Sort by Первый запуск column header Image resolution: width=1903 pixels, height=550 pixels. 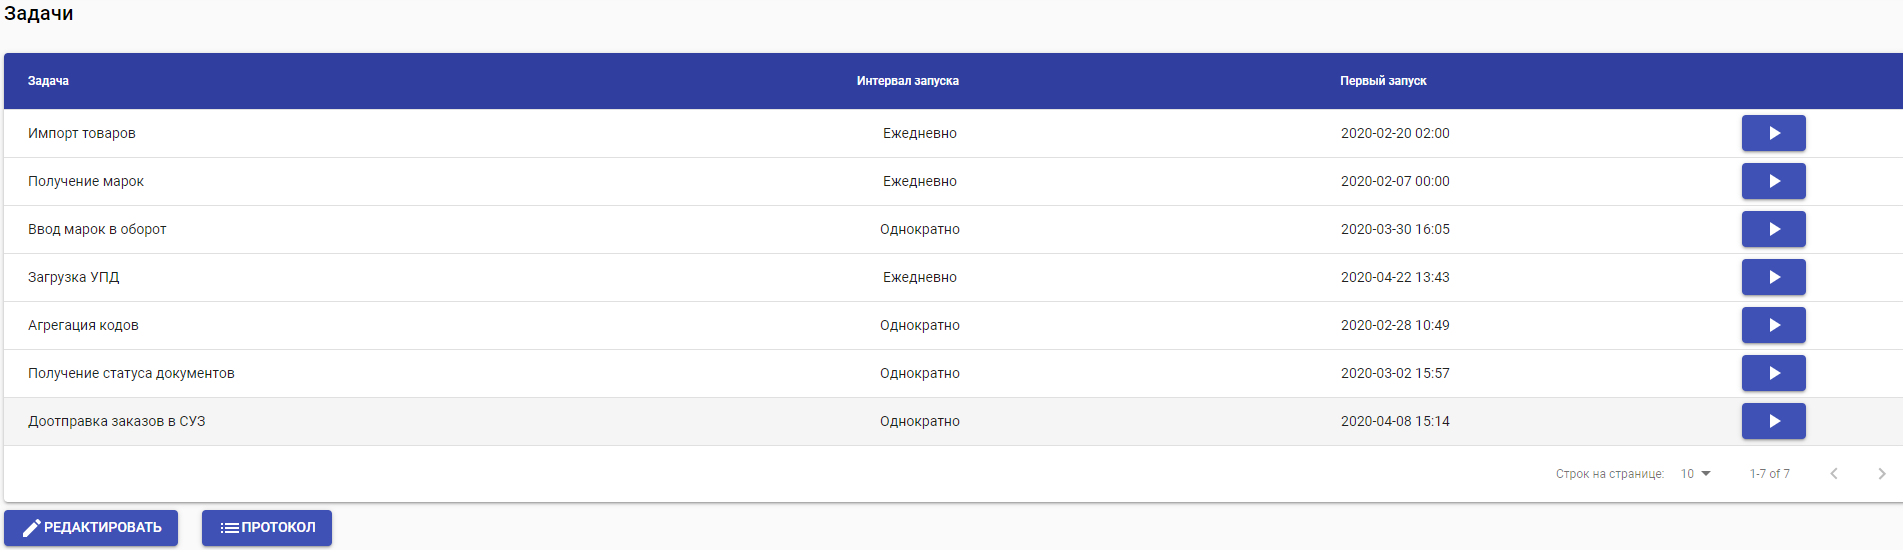tap(1383, 81)
